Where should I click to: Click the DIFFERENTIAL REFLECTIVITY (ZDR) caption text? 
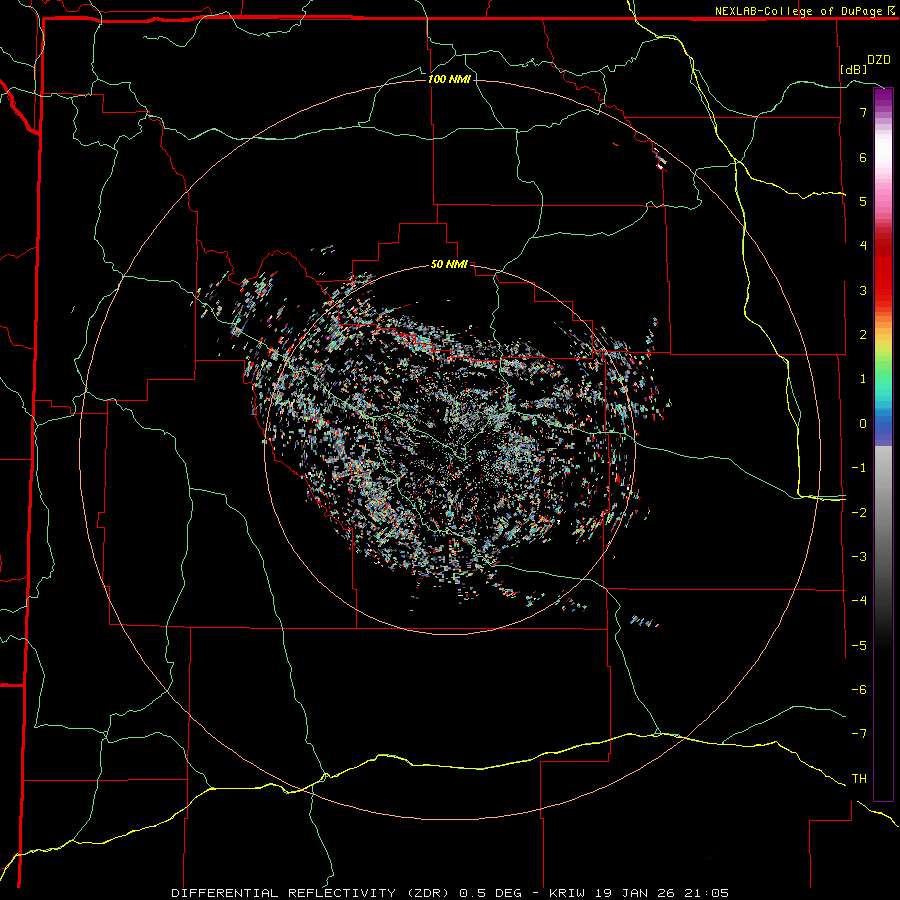pyautogui.click(x=312, y=893)
